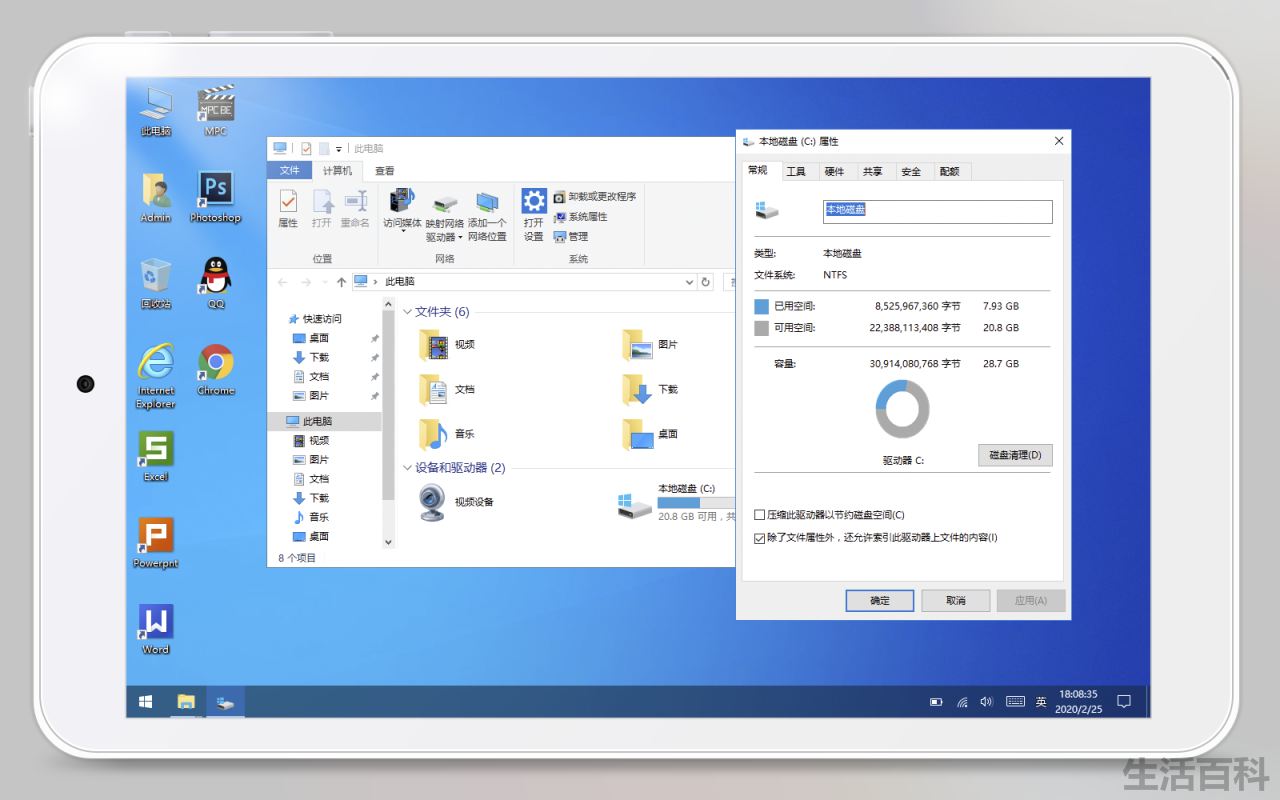The width and height of the screenshot is (1280, 800).
Task: Select the MPC player desktop icon
Action: [x=216, y=110]
